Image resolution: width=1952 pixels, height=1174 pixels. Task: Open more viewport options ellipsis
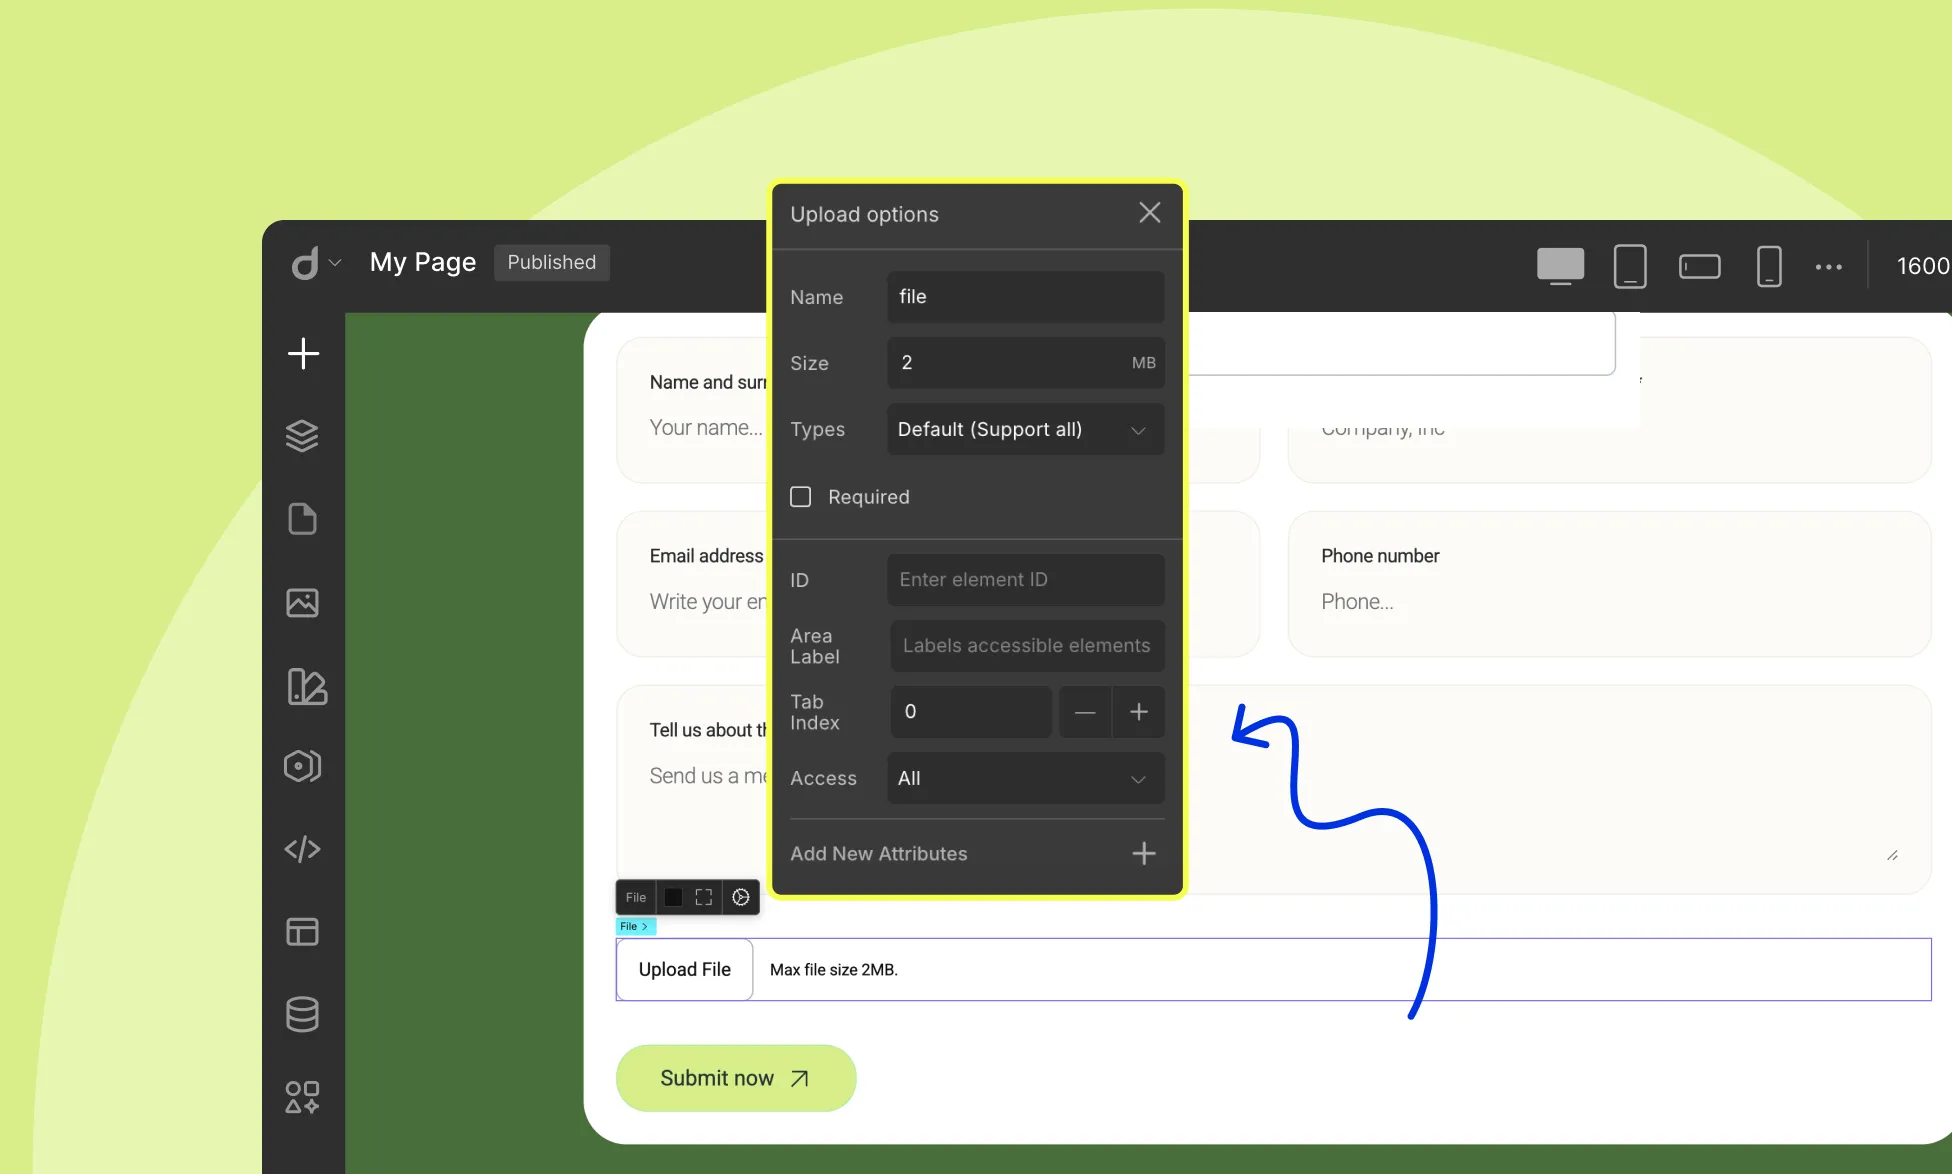click(x=1829, y=267)
